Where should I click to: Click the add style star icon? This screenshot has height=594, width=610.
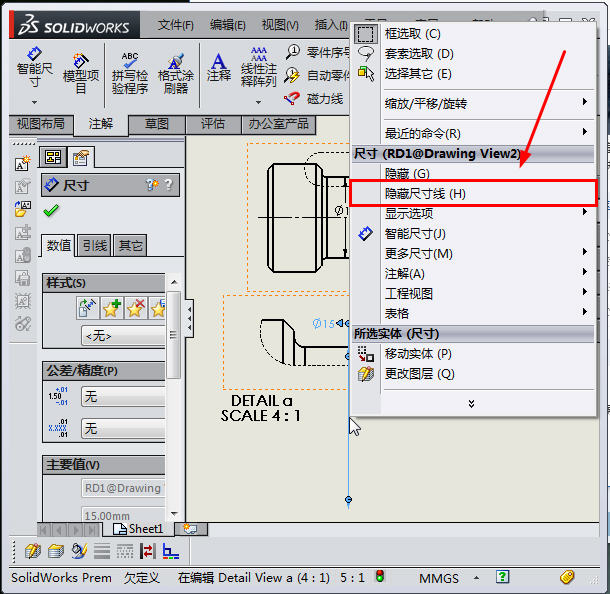112,308
